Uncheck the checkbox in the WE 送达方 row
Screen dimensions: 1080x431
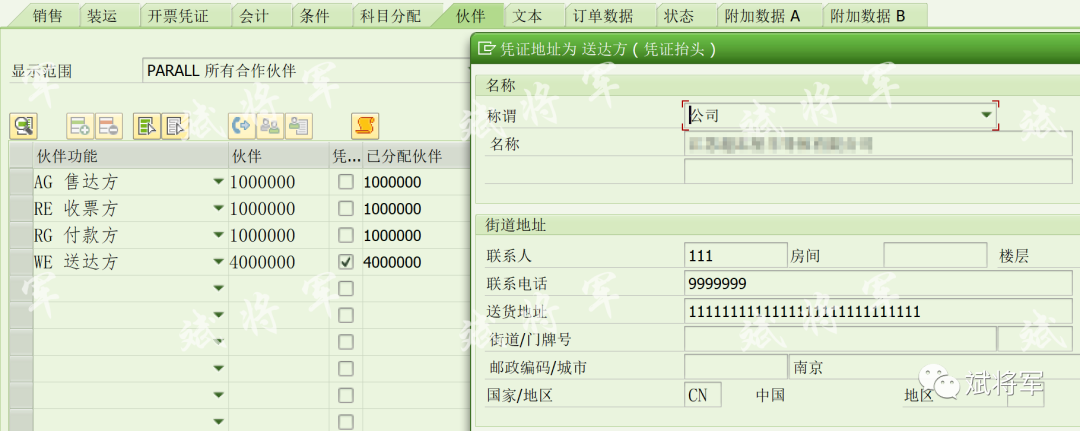pyautogui.click(x=346, y=262)
